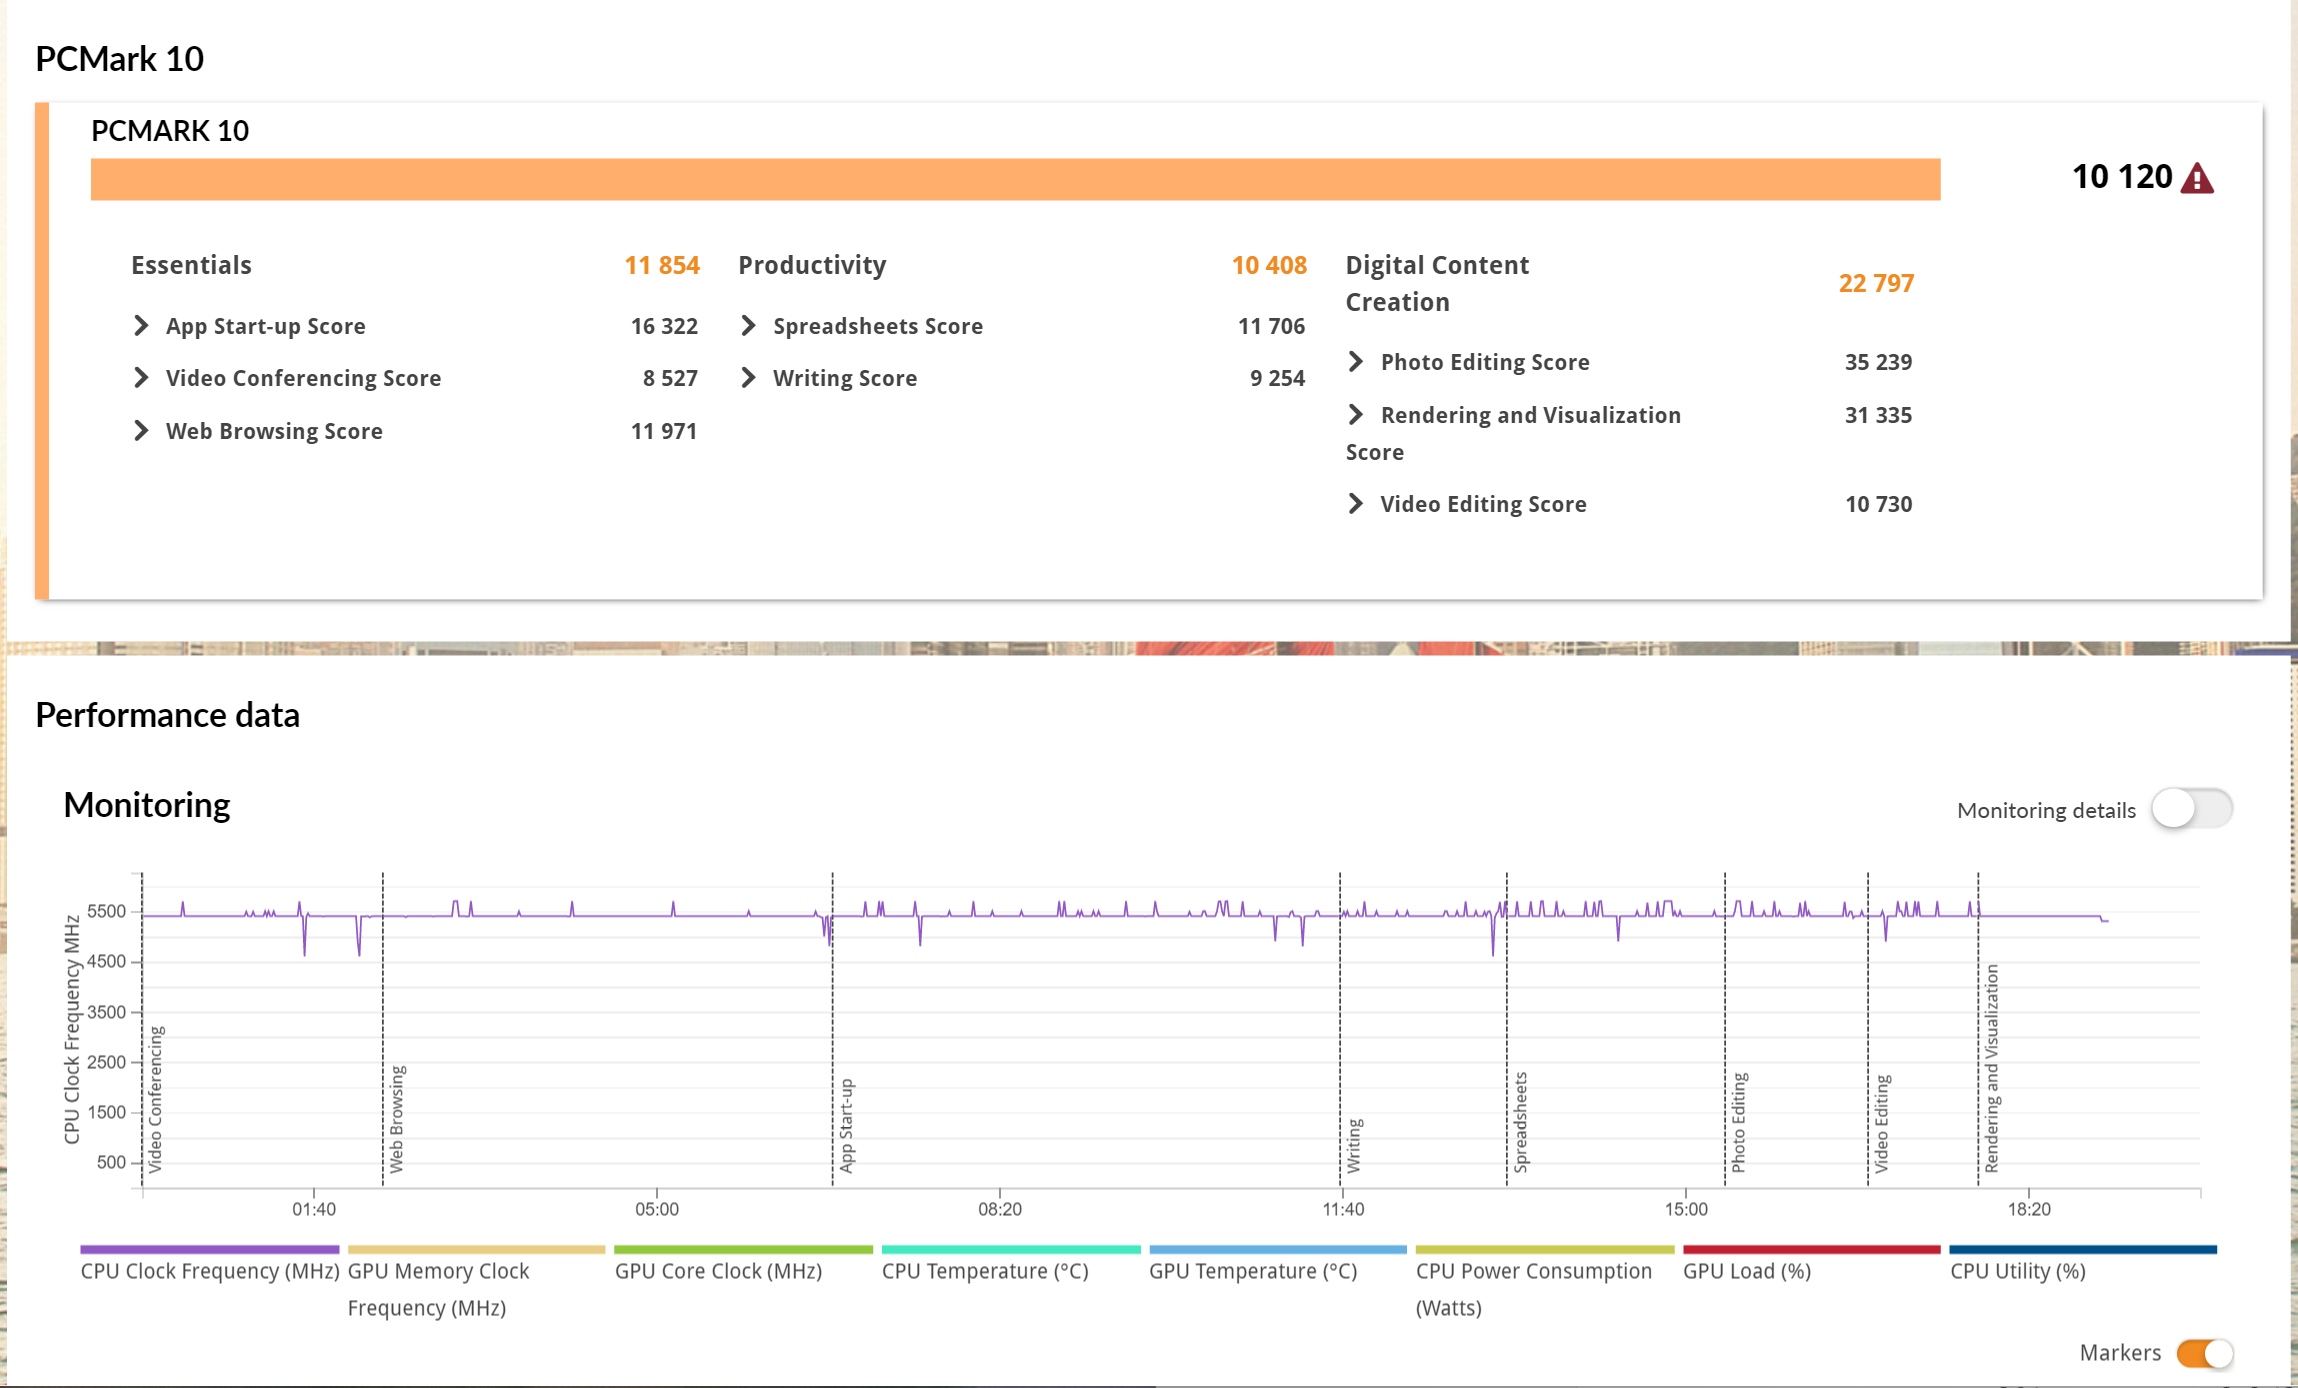This screenshot has height=1388, width=2298.
Task: Click Digital Content Creation score 22 797
Action: (1876, 283)
